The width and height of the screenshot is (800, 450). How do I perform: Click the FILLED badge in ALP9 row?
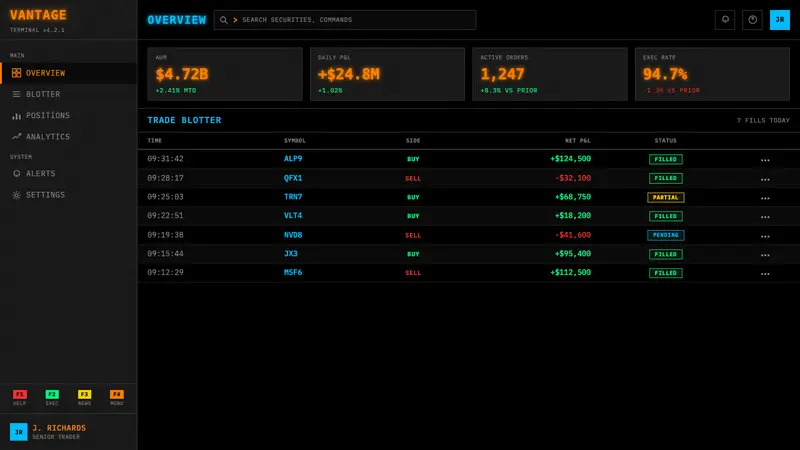tap(665, 159)
